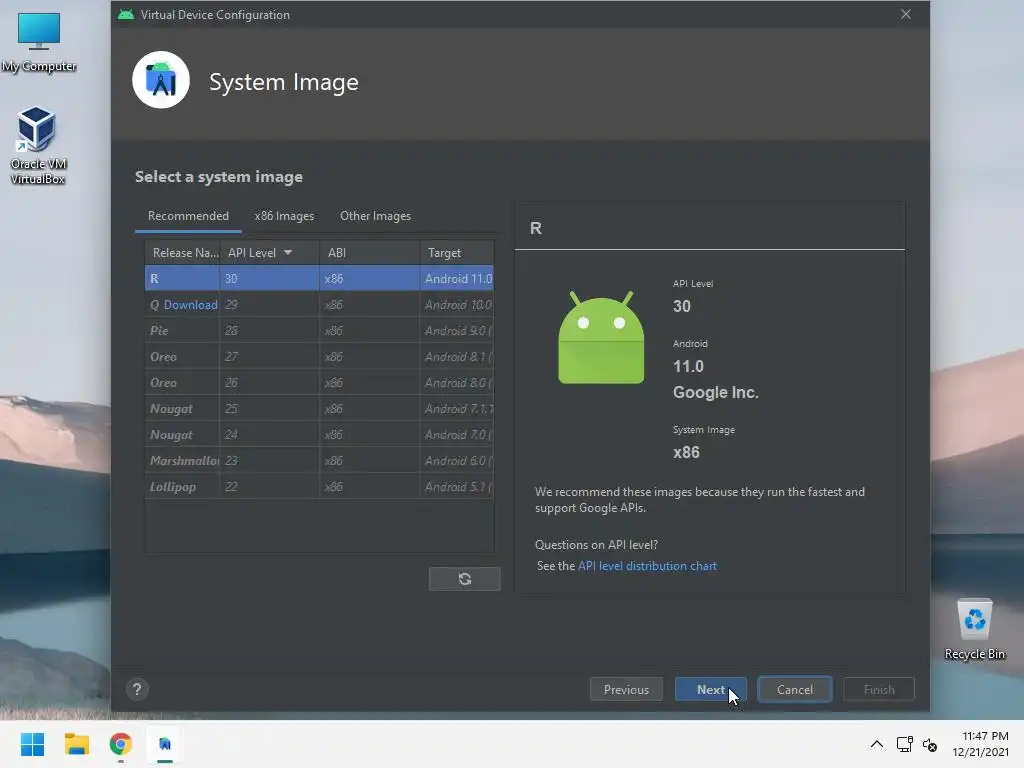Show hidden system tray icons
This screenshot has width=1024, height=768.
coord(876,744)
